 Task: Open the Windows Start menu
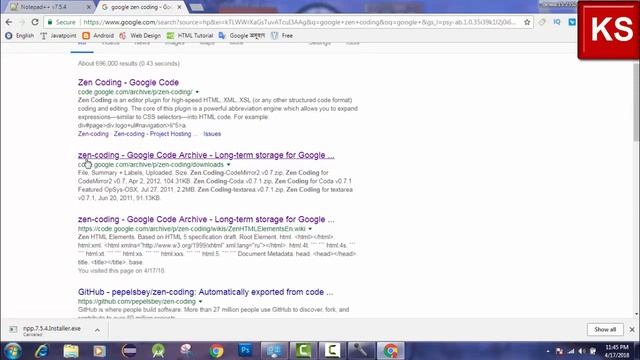pos(12,351)
